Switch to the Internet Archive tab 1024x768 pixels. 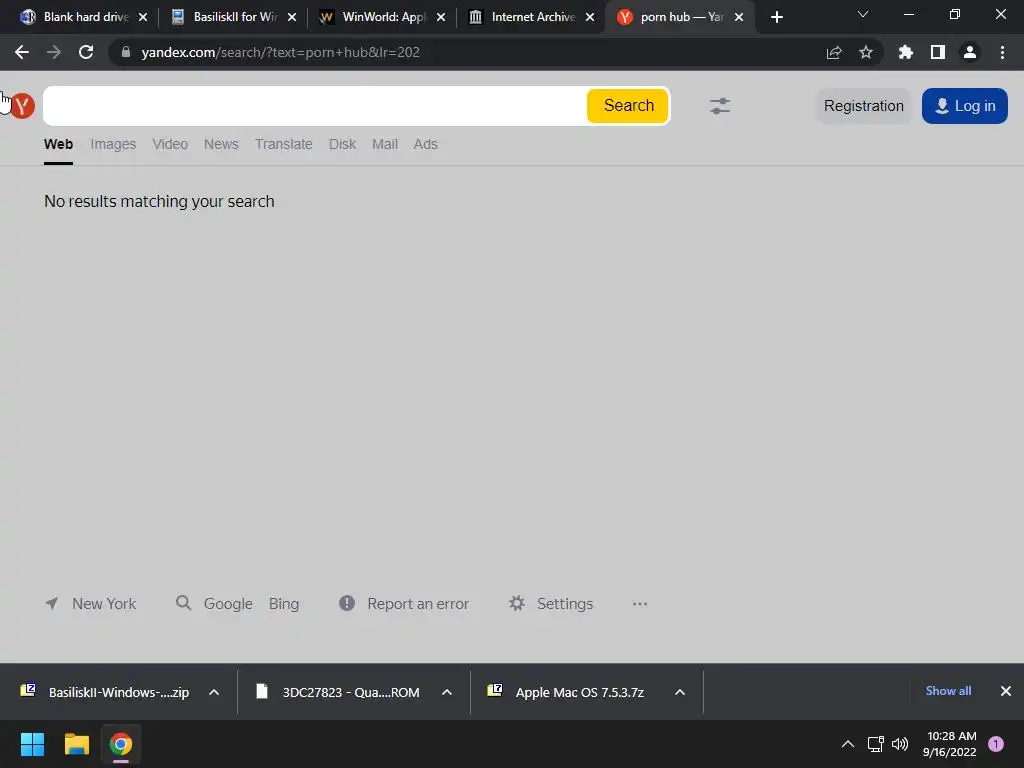(x=533, y=17)
